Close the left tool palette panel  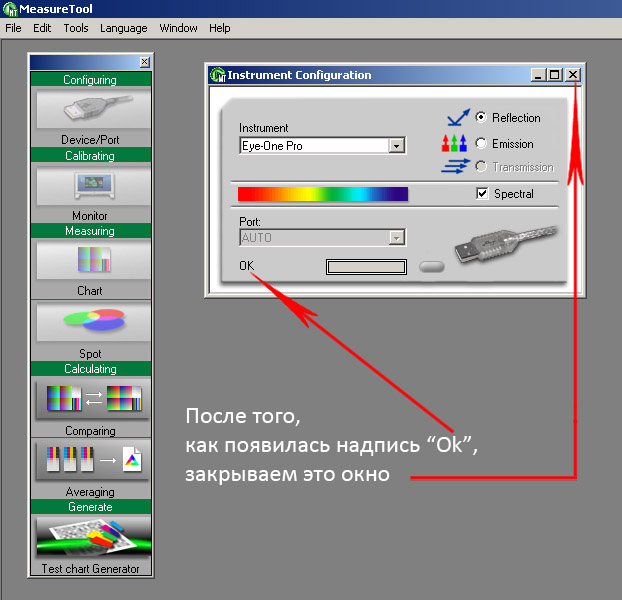tap(145, 62)
